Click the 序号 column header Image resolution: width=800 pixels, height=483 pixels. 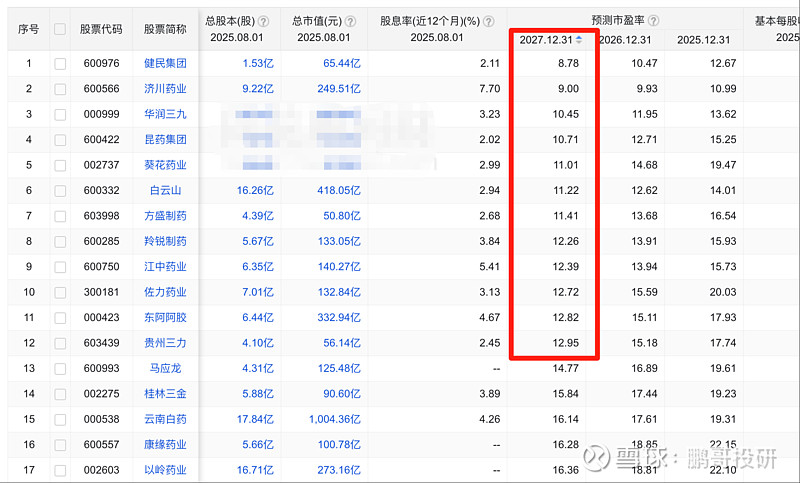(29, 29)
